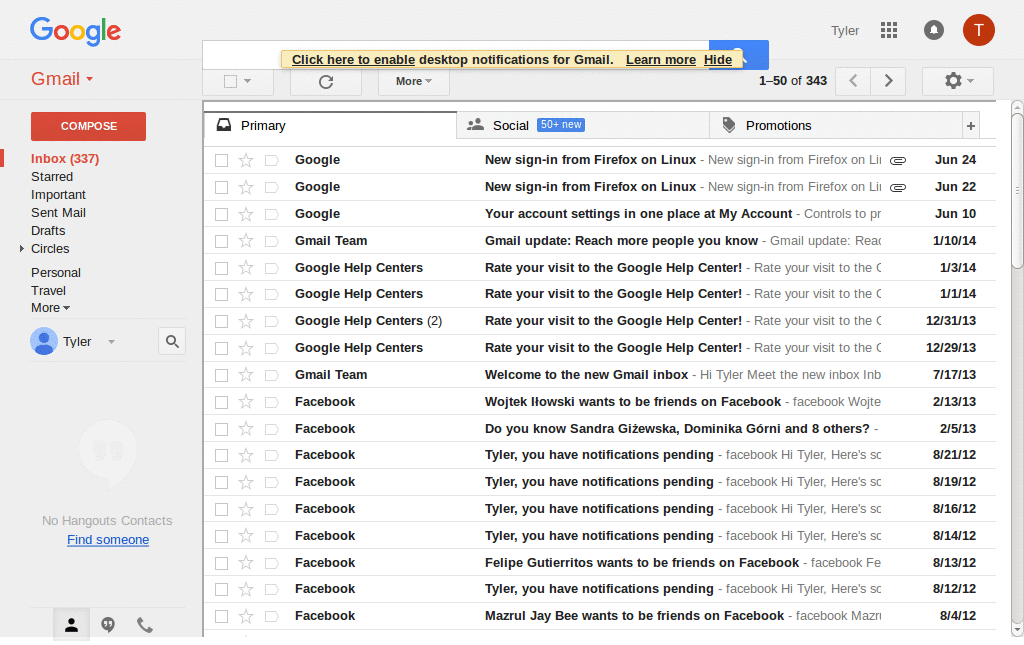Open the Gmail product switcher dropdown
The width and height of the screenshot is (1024, 645).
[x=62, y=79]
